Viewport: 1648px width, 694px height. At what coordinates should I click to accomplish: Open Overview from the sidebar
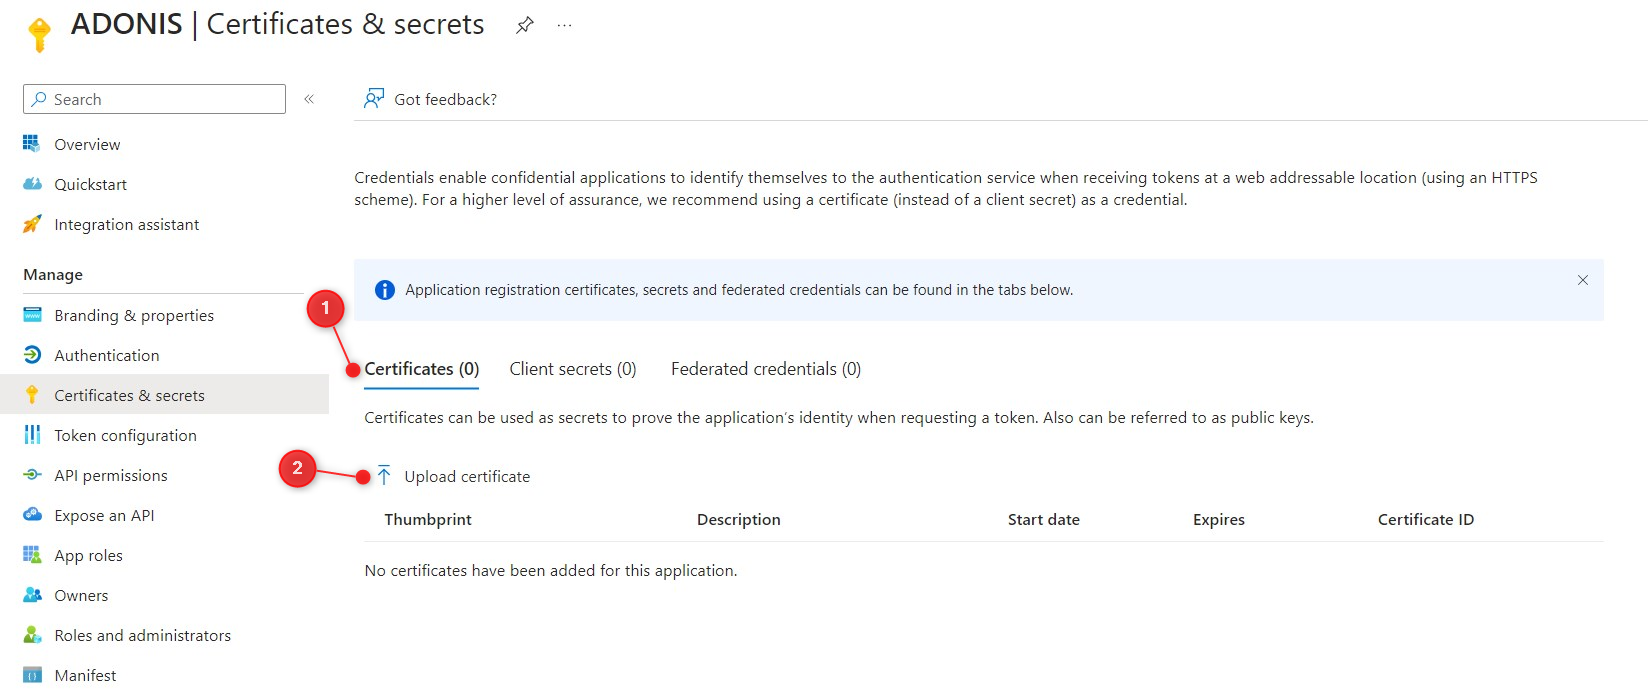[x=87, y=145]
